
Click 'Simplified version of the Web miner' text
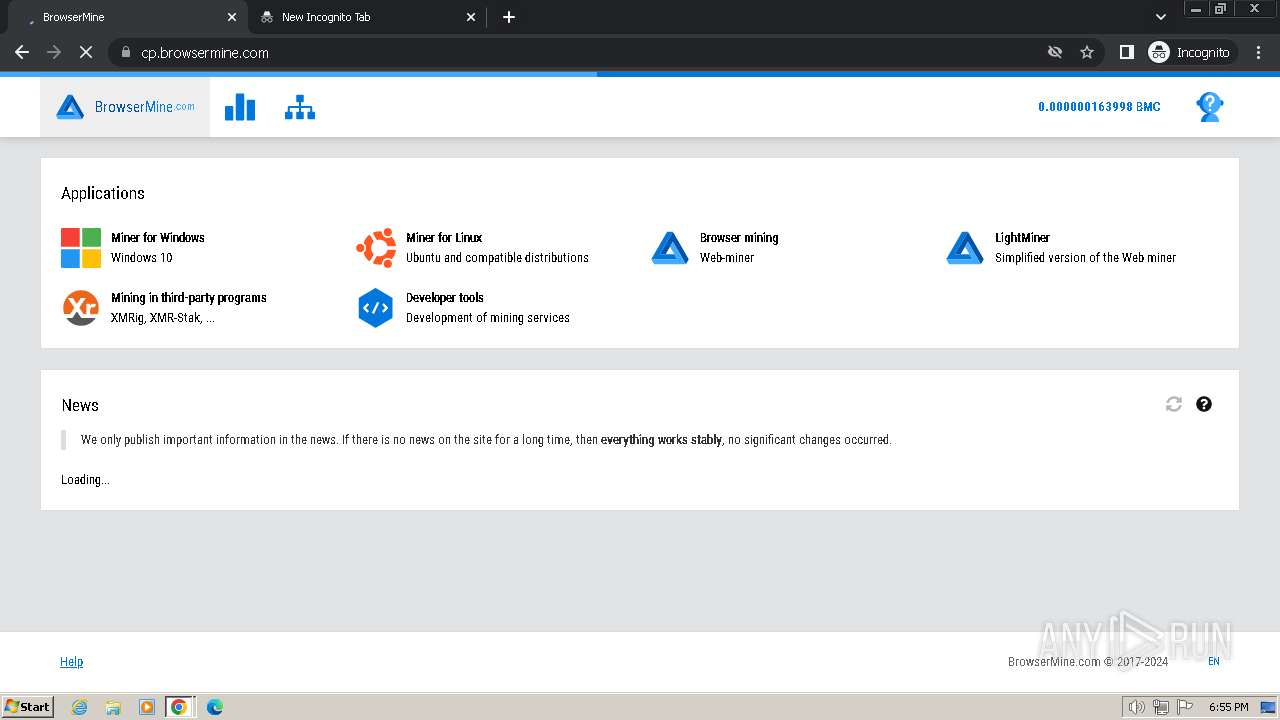pos(1085,258)
